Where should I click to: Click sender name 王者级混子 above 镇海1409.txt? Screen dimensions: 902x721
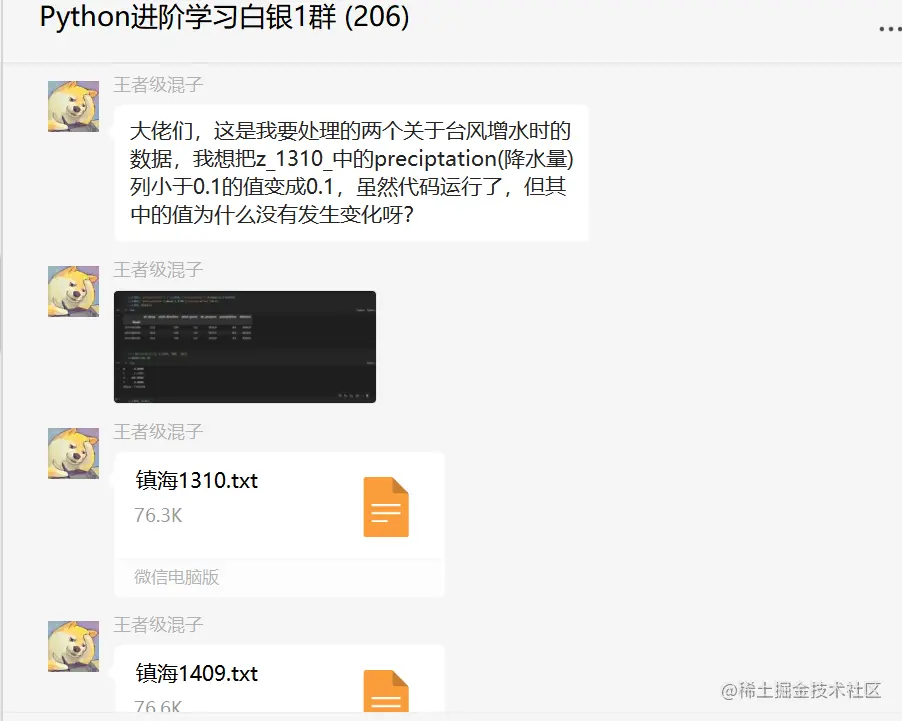point(158,625)
